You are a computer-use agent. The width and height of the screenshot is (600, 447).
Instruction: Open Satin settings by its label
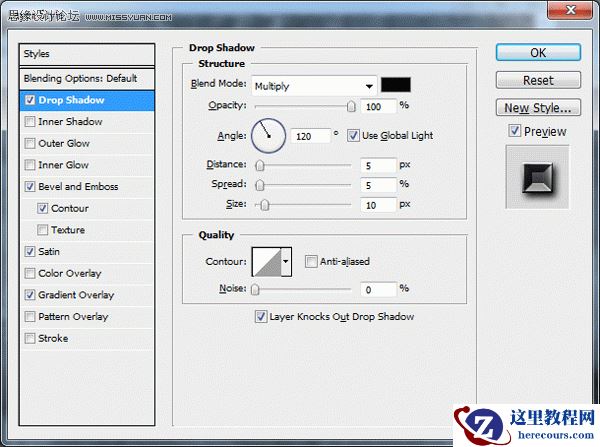pyautogui.click(x=49, y=252)
